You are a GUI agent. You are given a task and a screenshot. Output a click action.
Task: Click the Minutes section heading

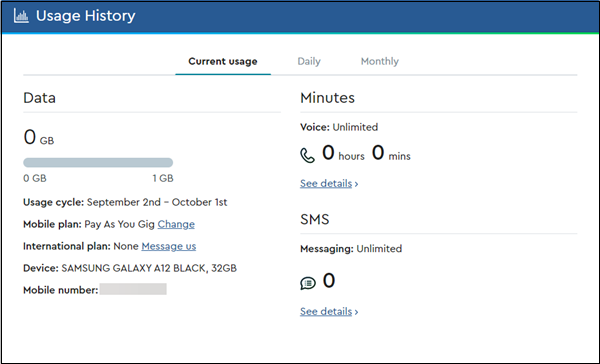click(x=328, y=98)
